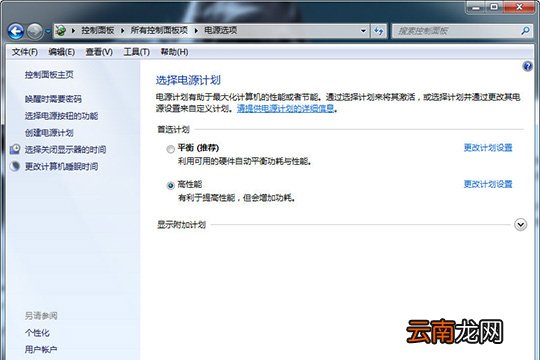Image resolution: width=540 pixels, height=360 pixels.
Task: Click the 显示附加计划 label text
Action: [181, 225]
